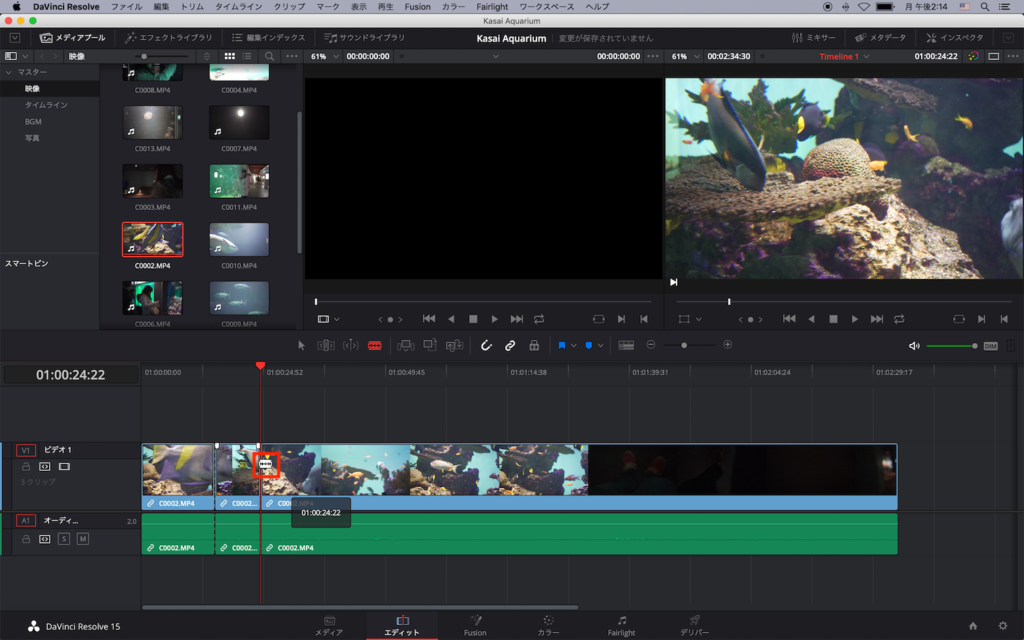Lock the Video 1 track

click(26, 466)
